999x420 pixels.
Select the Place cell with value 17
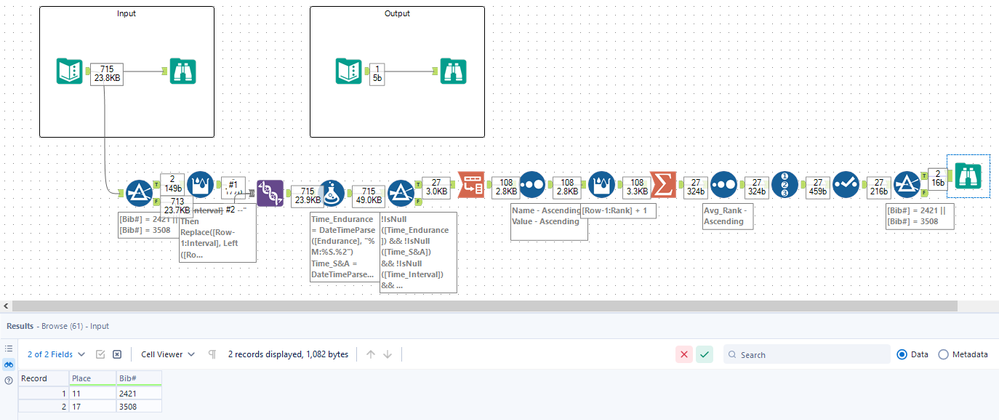pos(92,407)
